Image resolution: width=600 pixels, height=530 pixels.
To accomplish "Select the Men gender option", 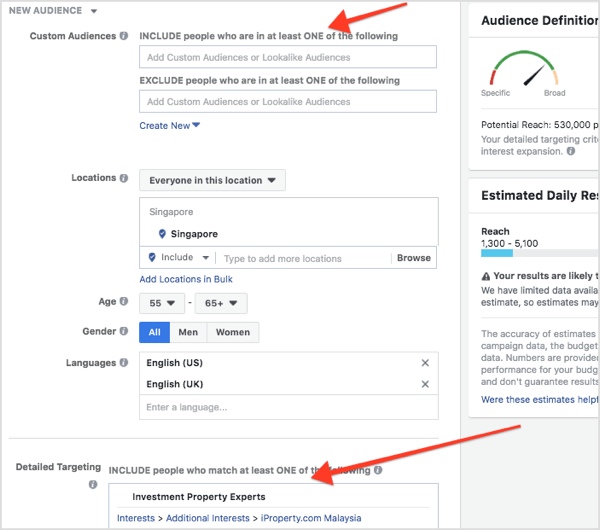I will click(188, 332).
